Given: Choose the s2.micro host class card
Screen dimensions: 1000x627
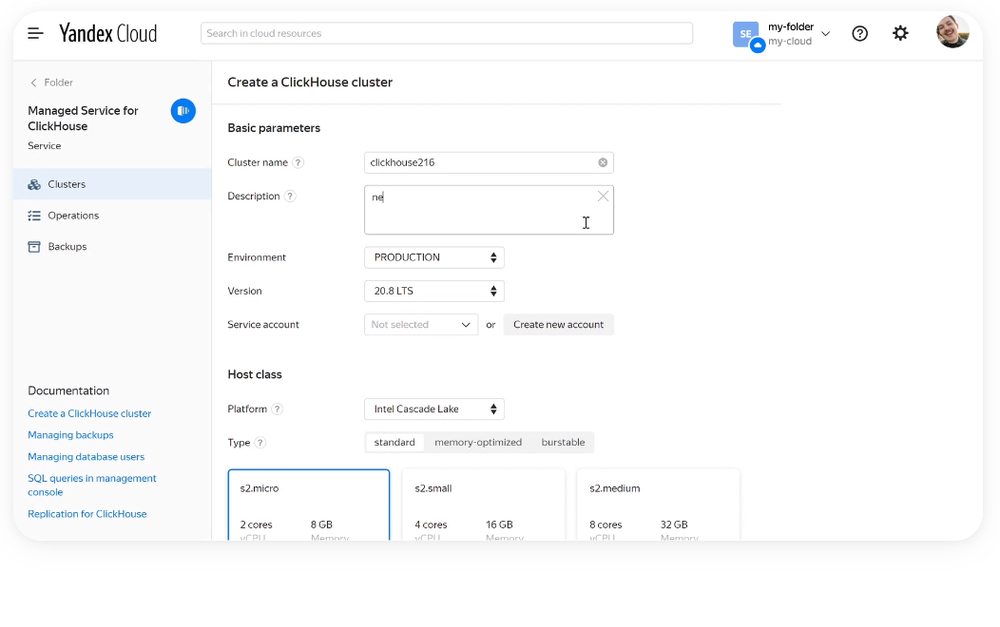Looking at the screenshot, I should coord(309,505).
